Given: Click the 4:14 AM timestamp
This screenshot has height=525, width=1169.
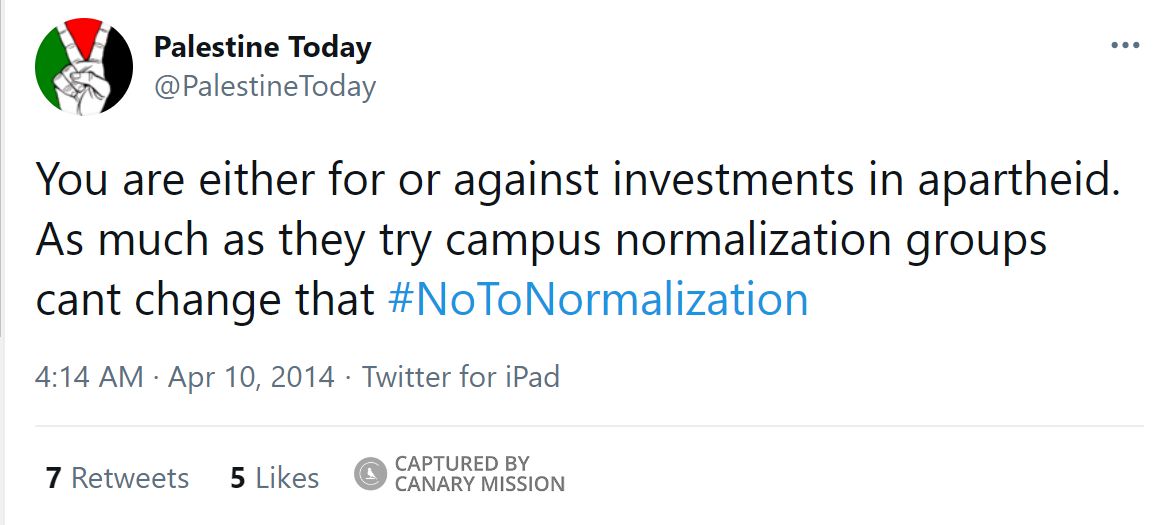Looking at the screenshot, I should click(89, 377).
